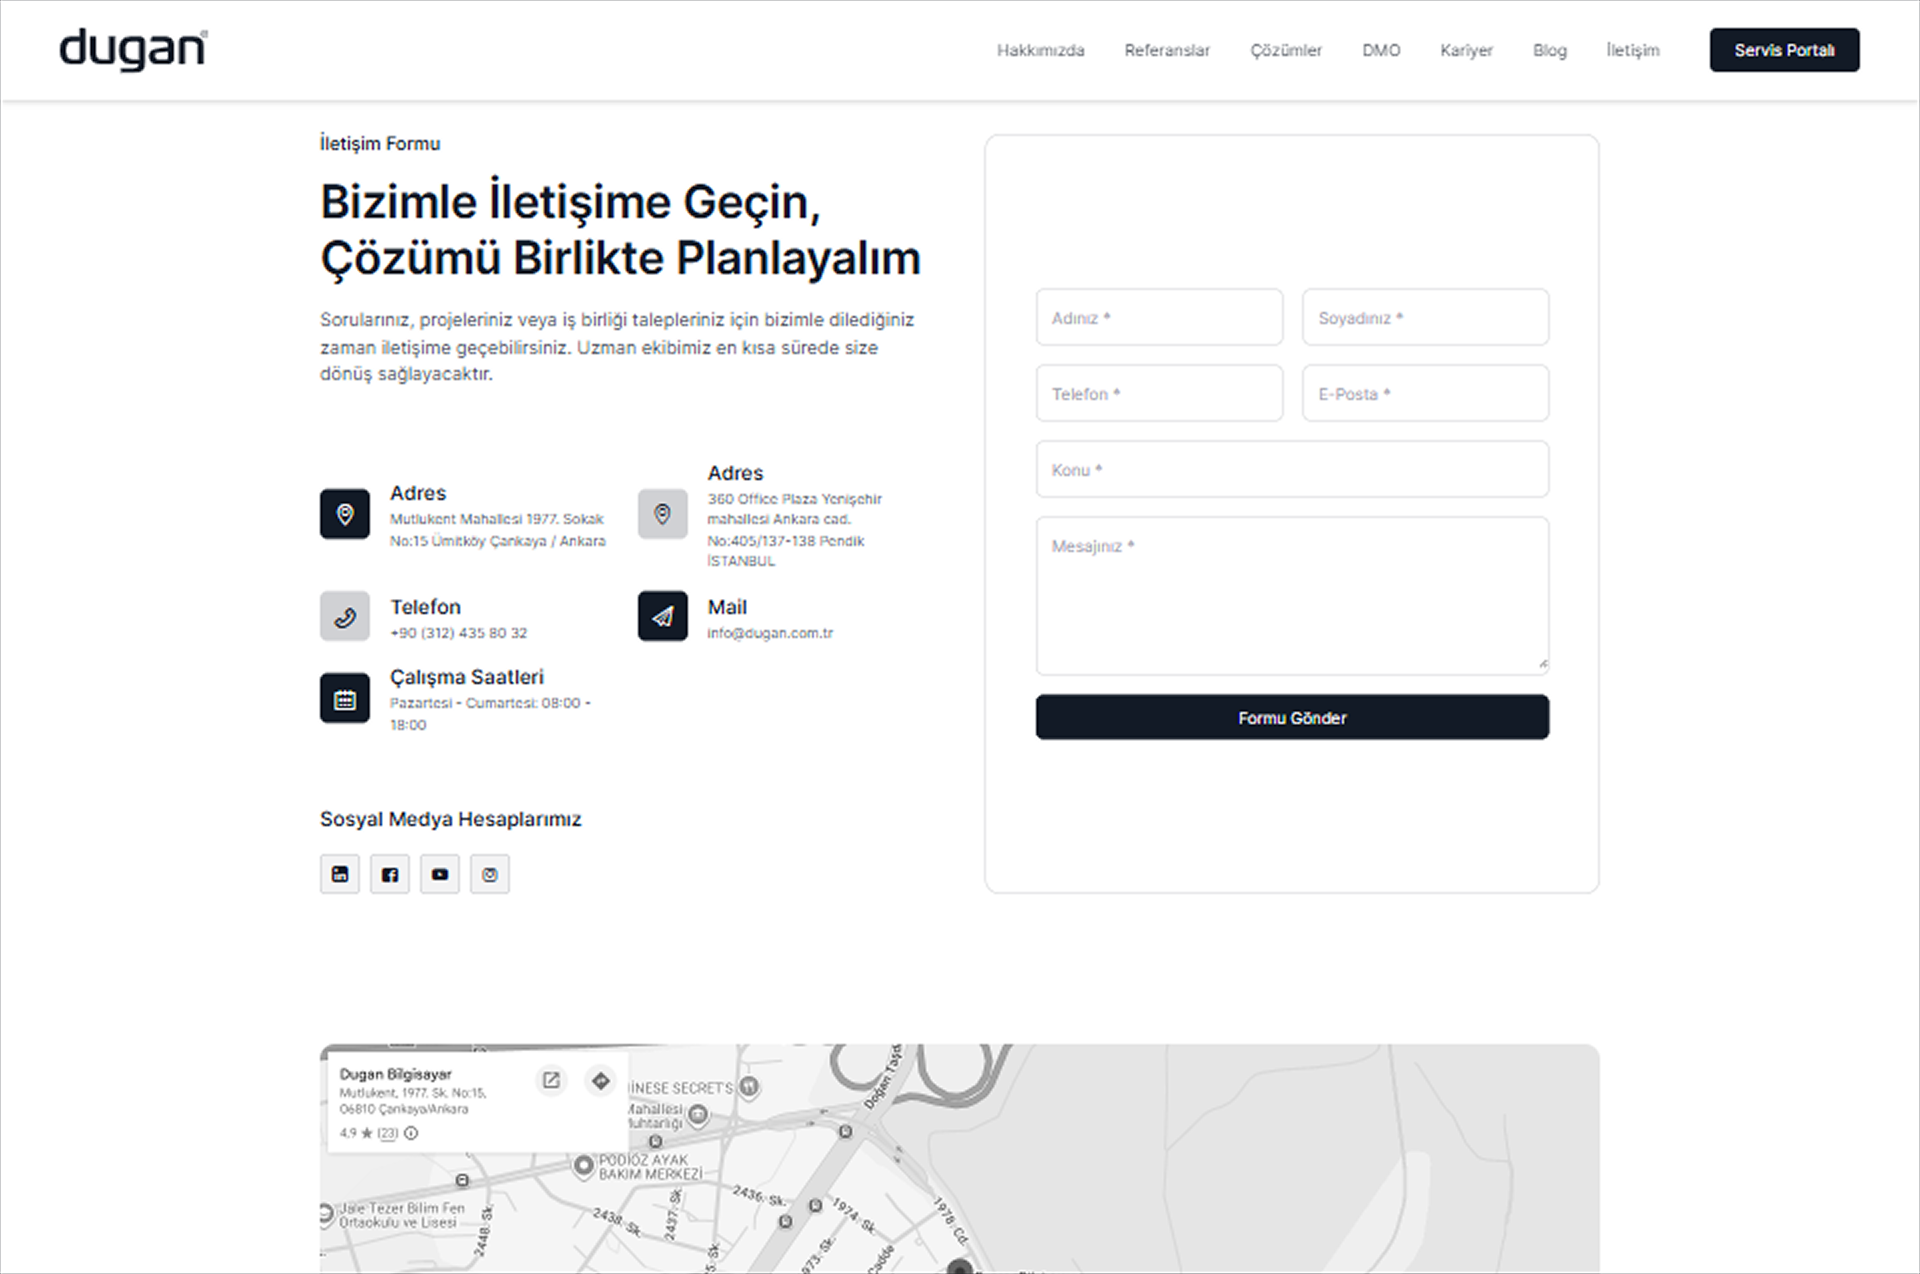Click the map rating info icon
1920x1274 pixels.
tap(411, 1133)
